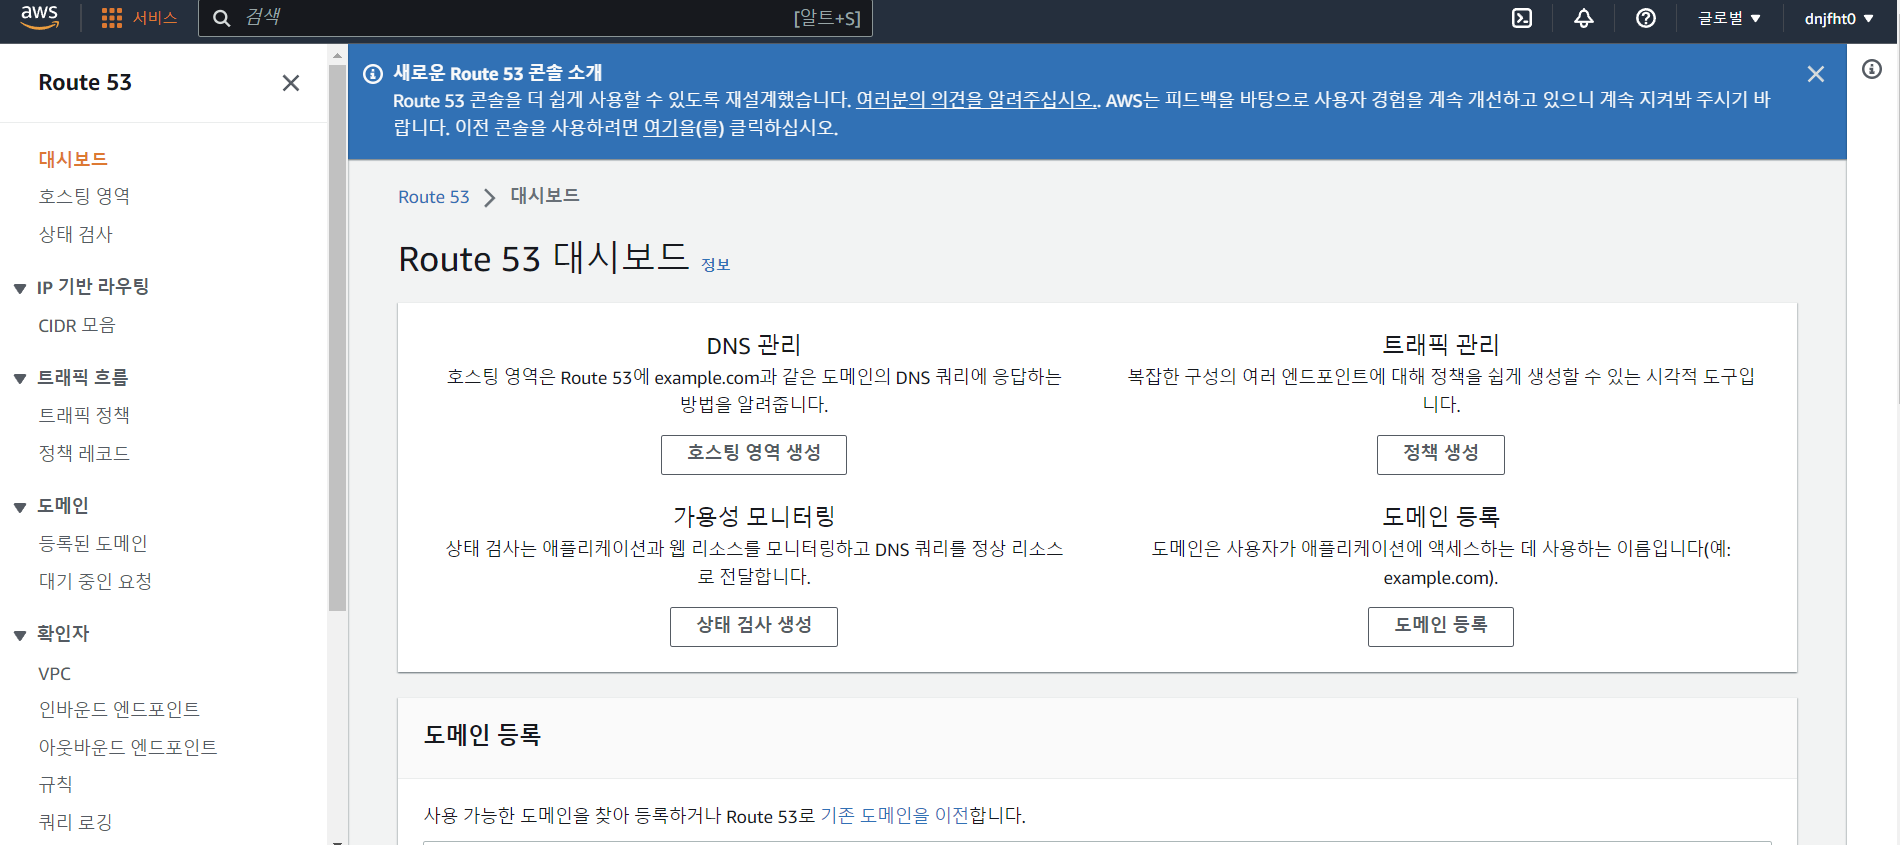Launch the CloudShell terminal icon

[x=1522, y=18]
